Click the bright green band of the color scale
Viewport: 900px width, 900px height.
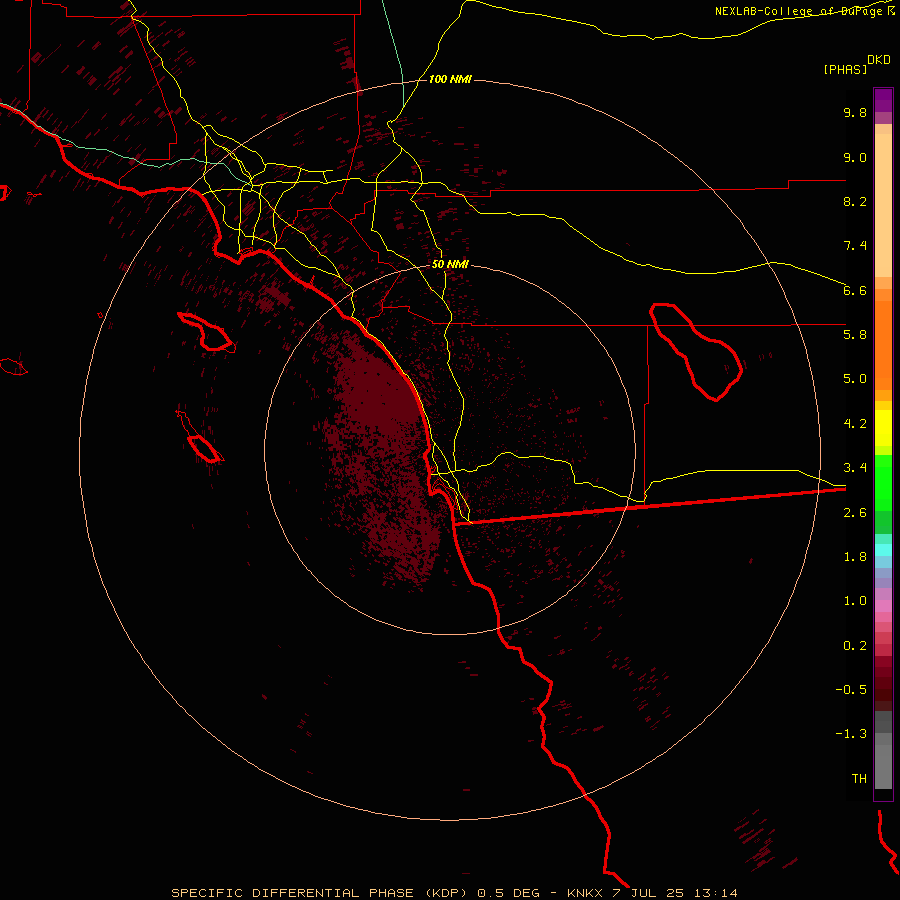(883, 482)
